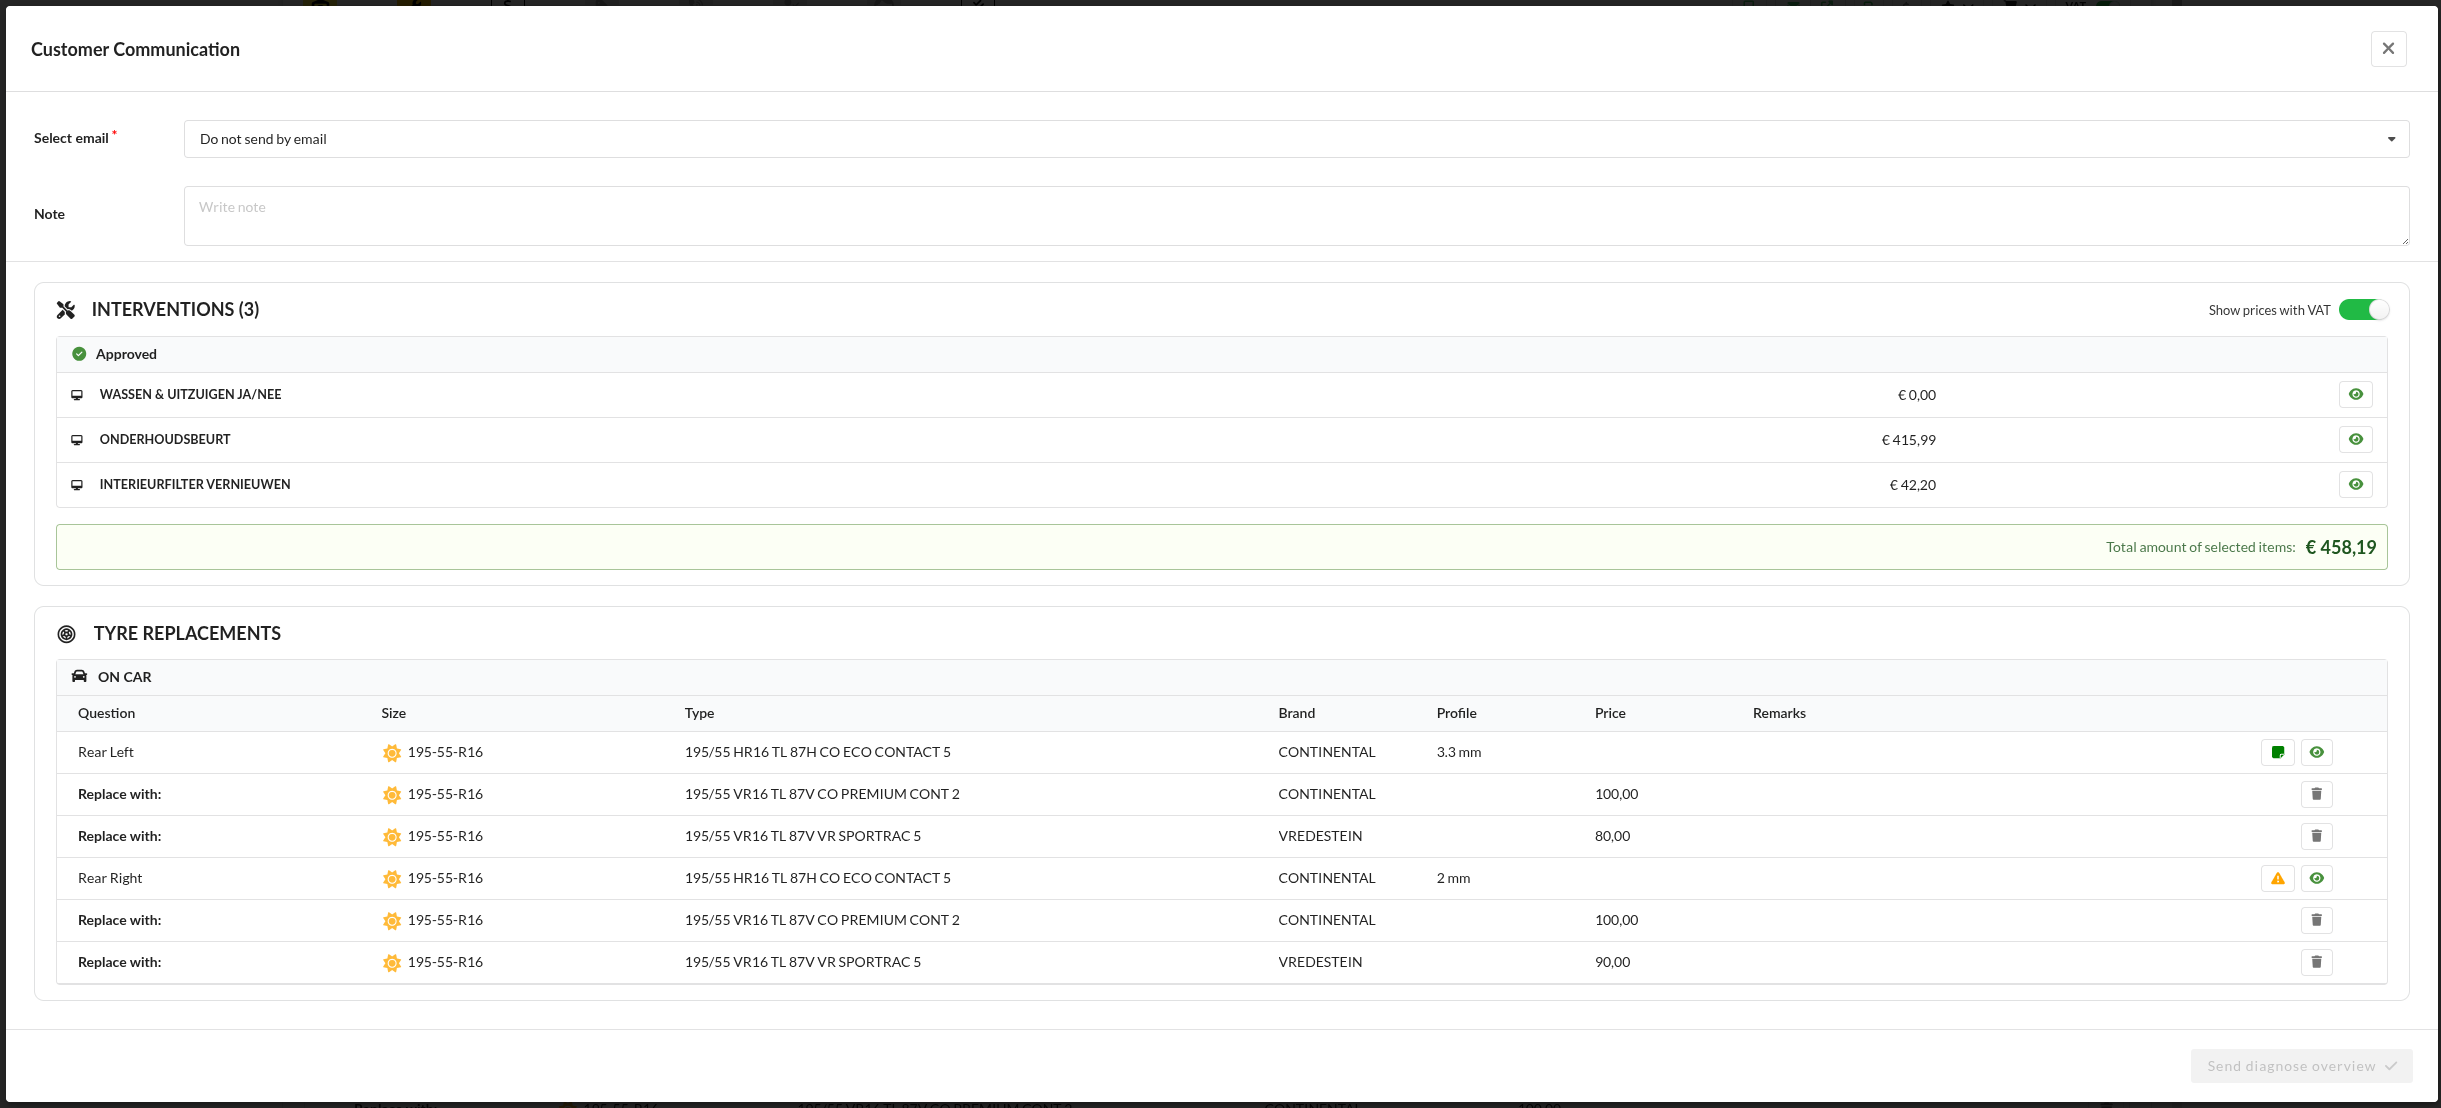Click the INTERVENTIONS (3) heading
Viewport: 2441px width, 1108px height.
(x=175, y=309)
